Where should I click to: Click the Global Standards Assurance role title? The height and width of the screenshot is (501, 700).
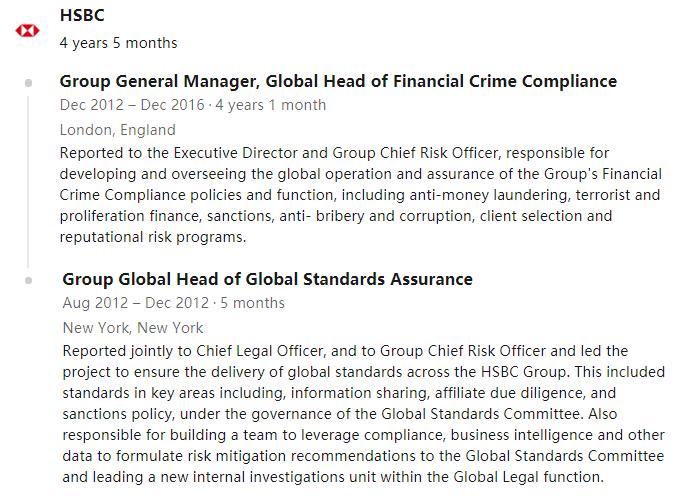(267, 279)
